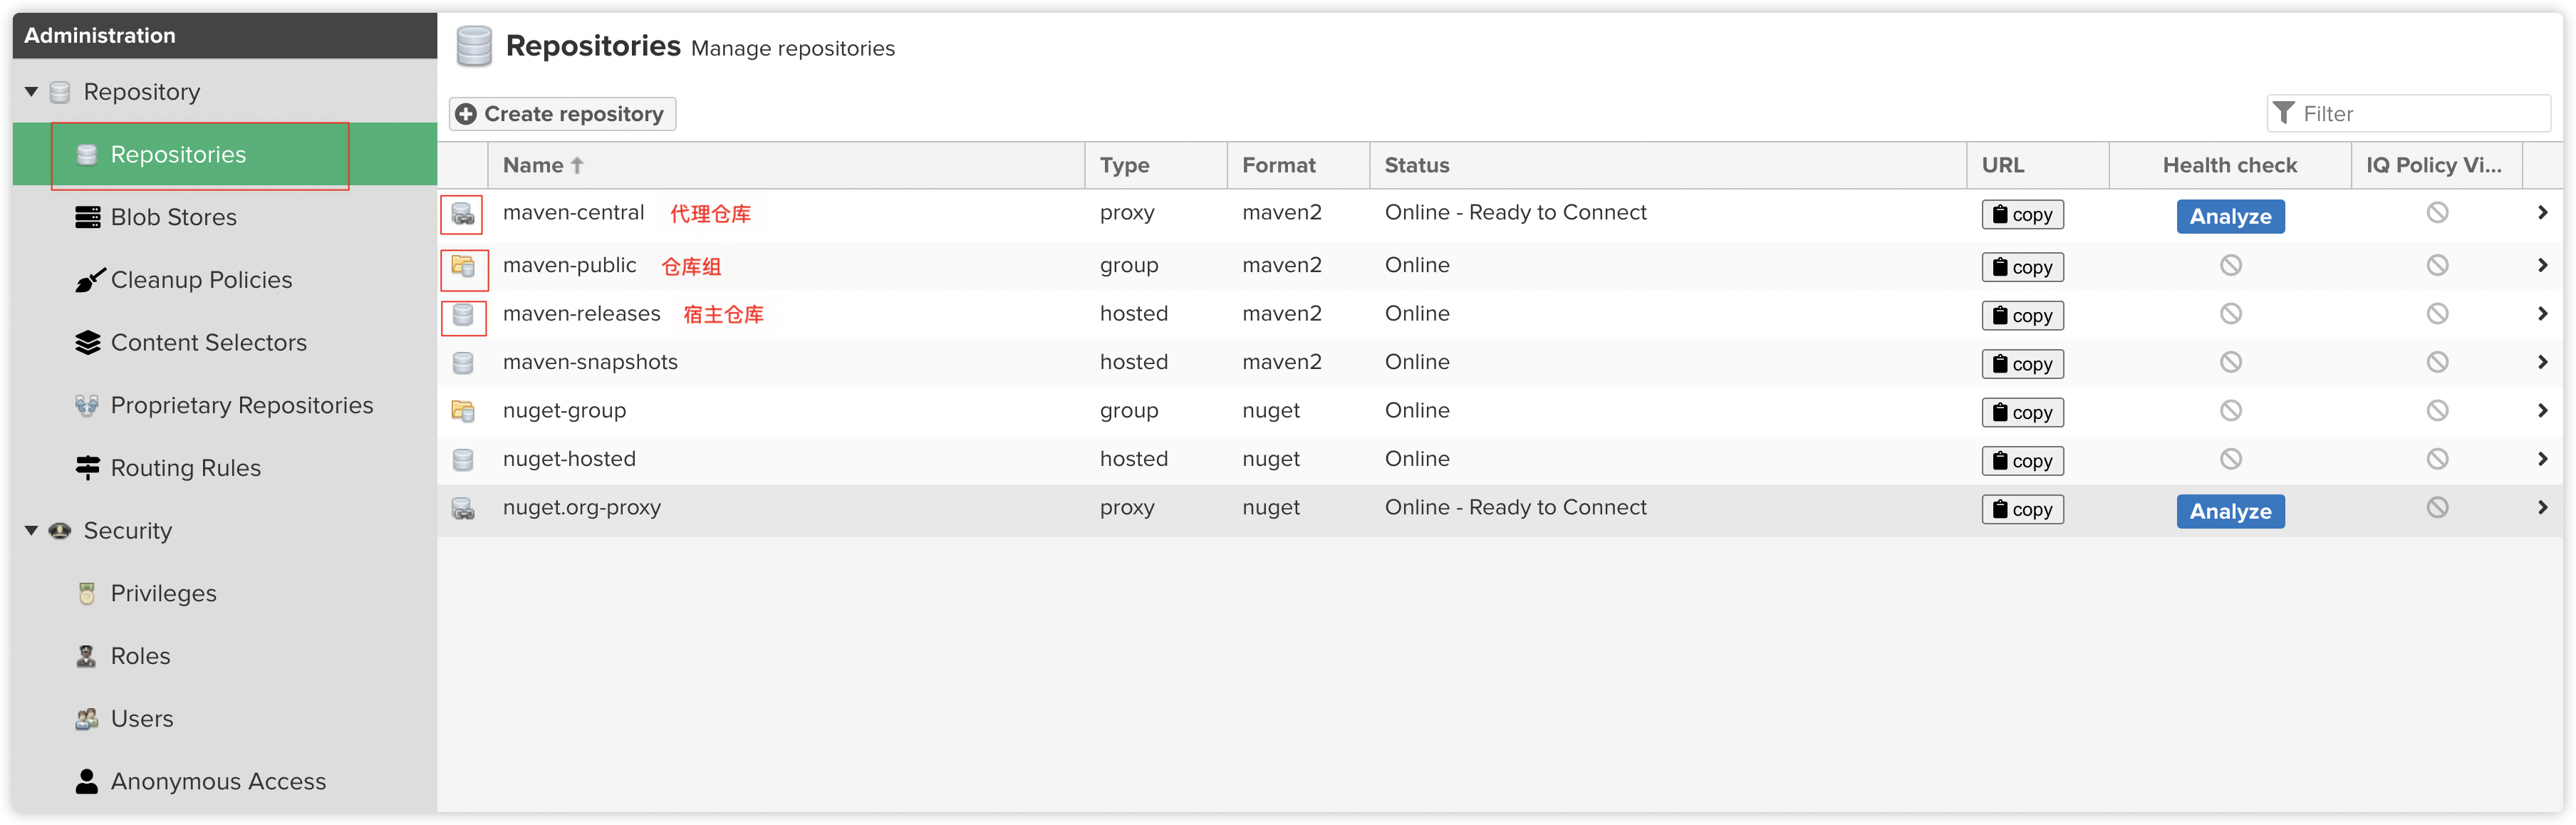Click the Health check column header
Image resolution: width=2576 pixels, height=825 pixels.
2230,166
